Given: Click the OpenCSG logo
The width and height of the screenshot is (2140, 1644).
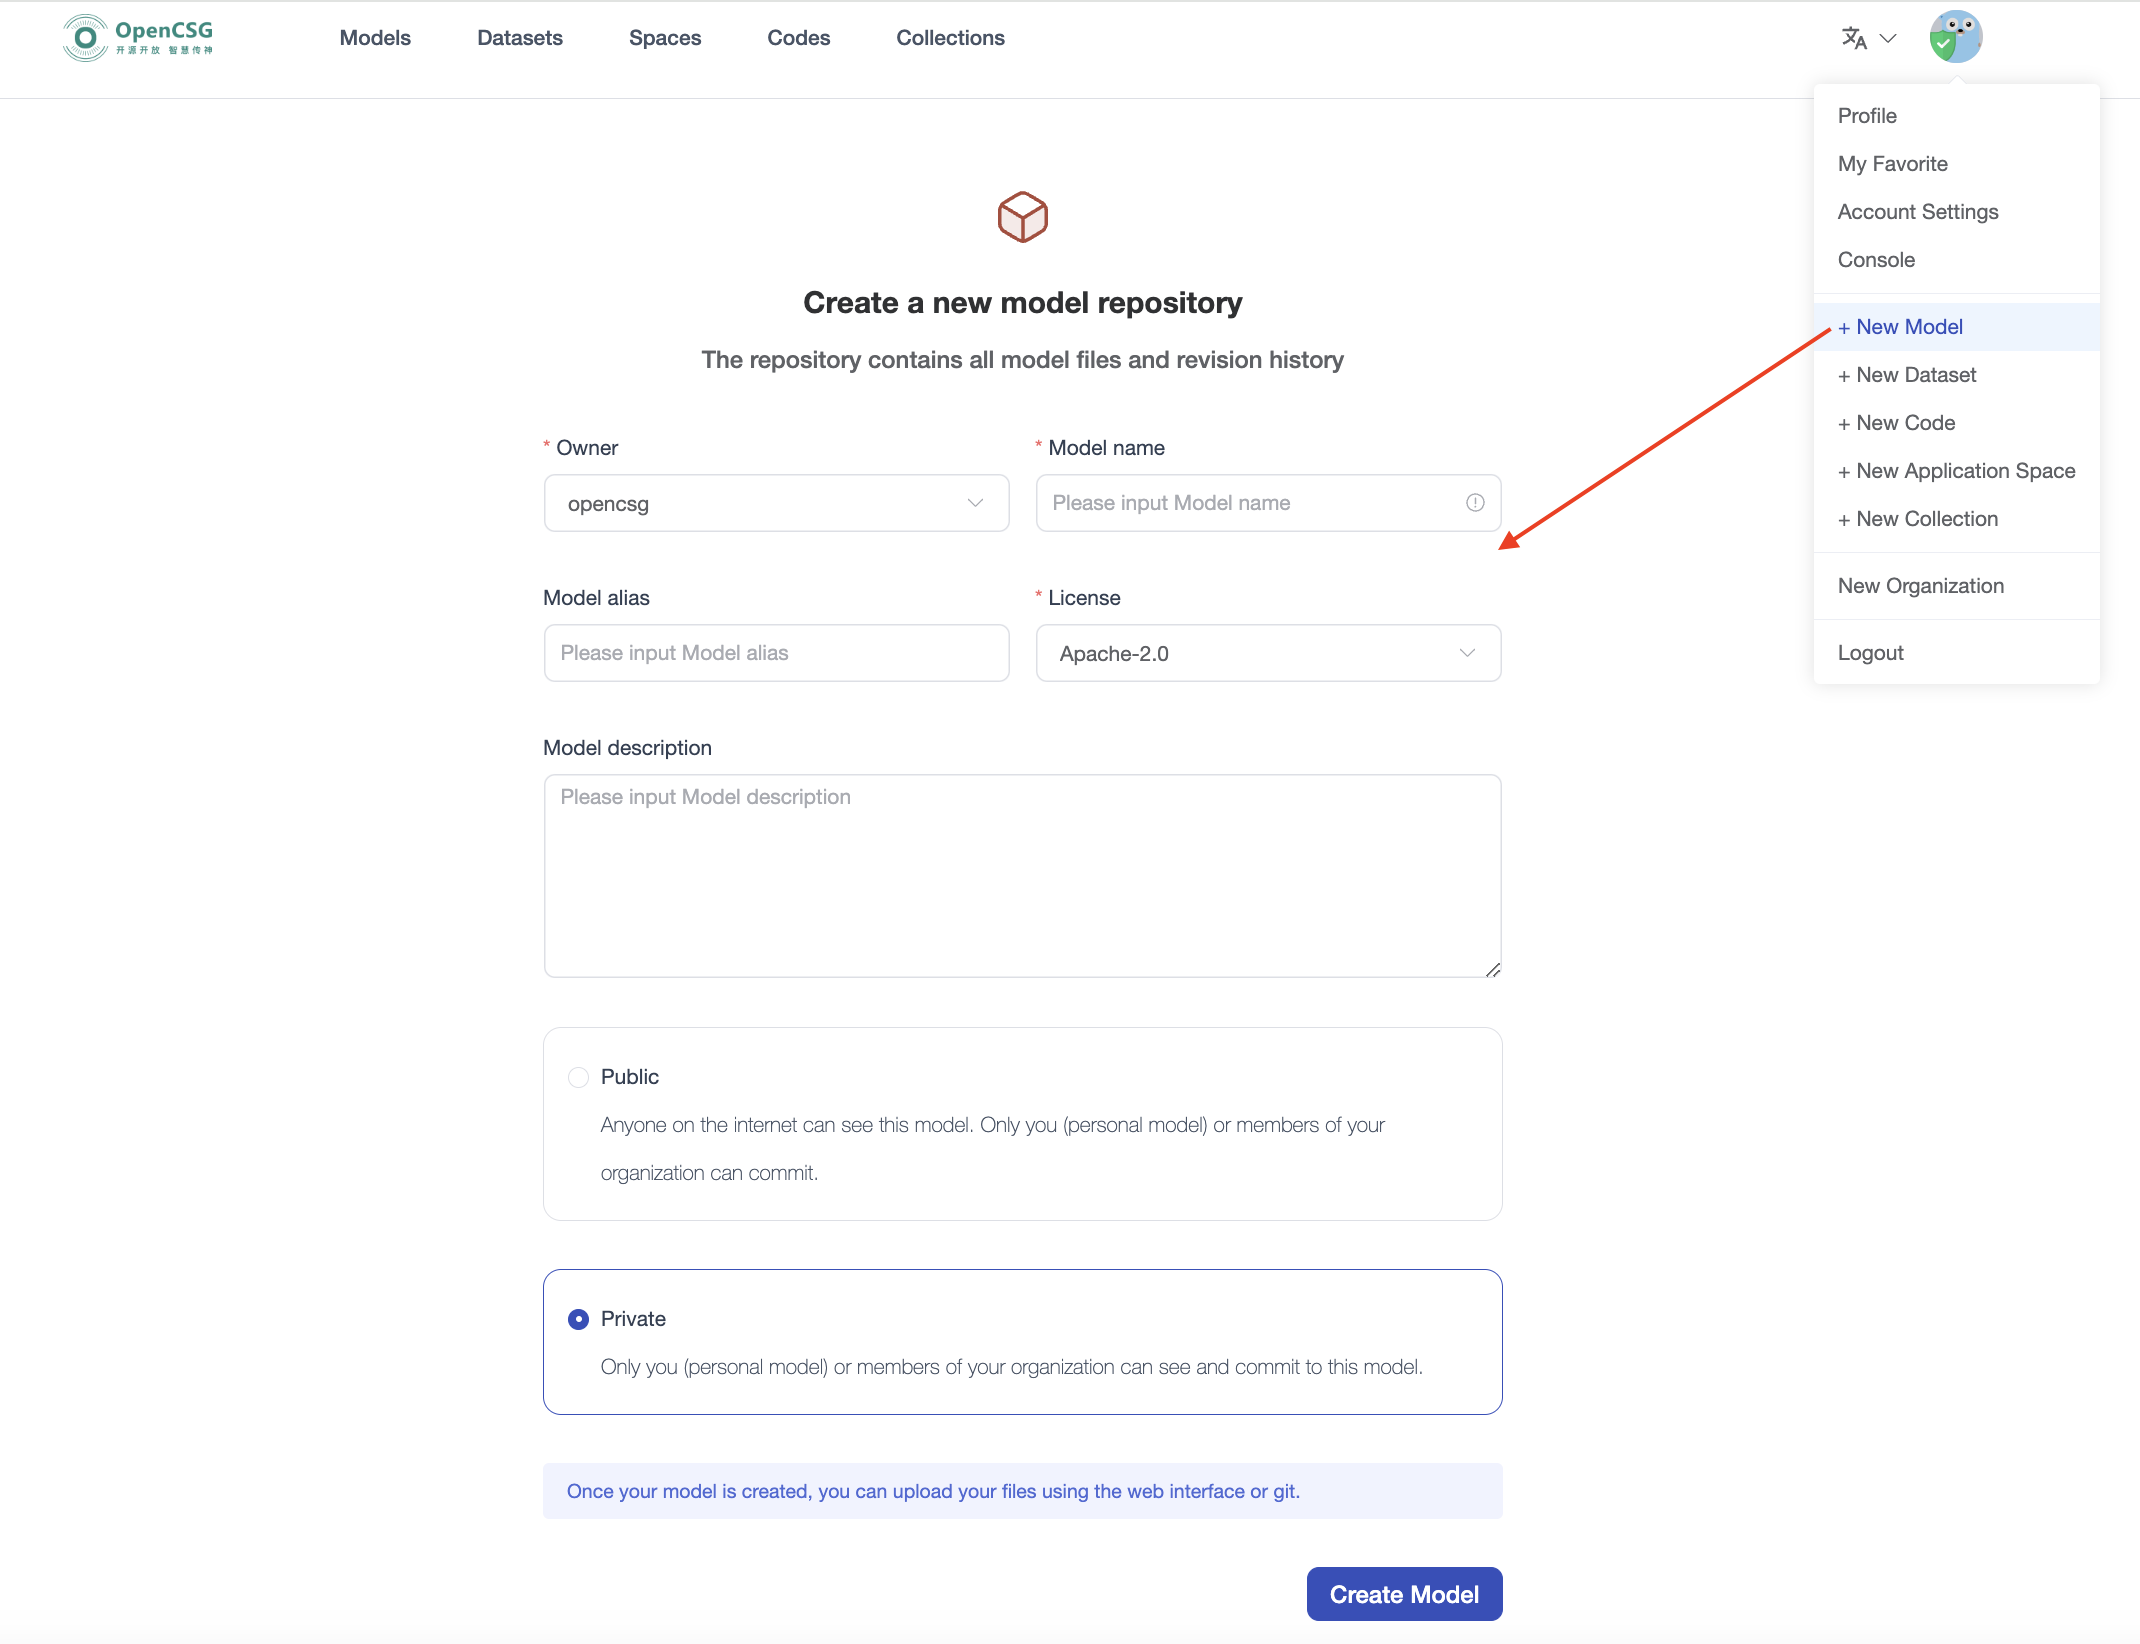Looking at the screenshot, I should (137, 37).
